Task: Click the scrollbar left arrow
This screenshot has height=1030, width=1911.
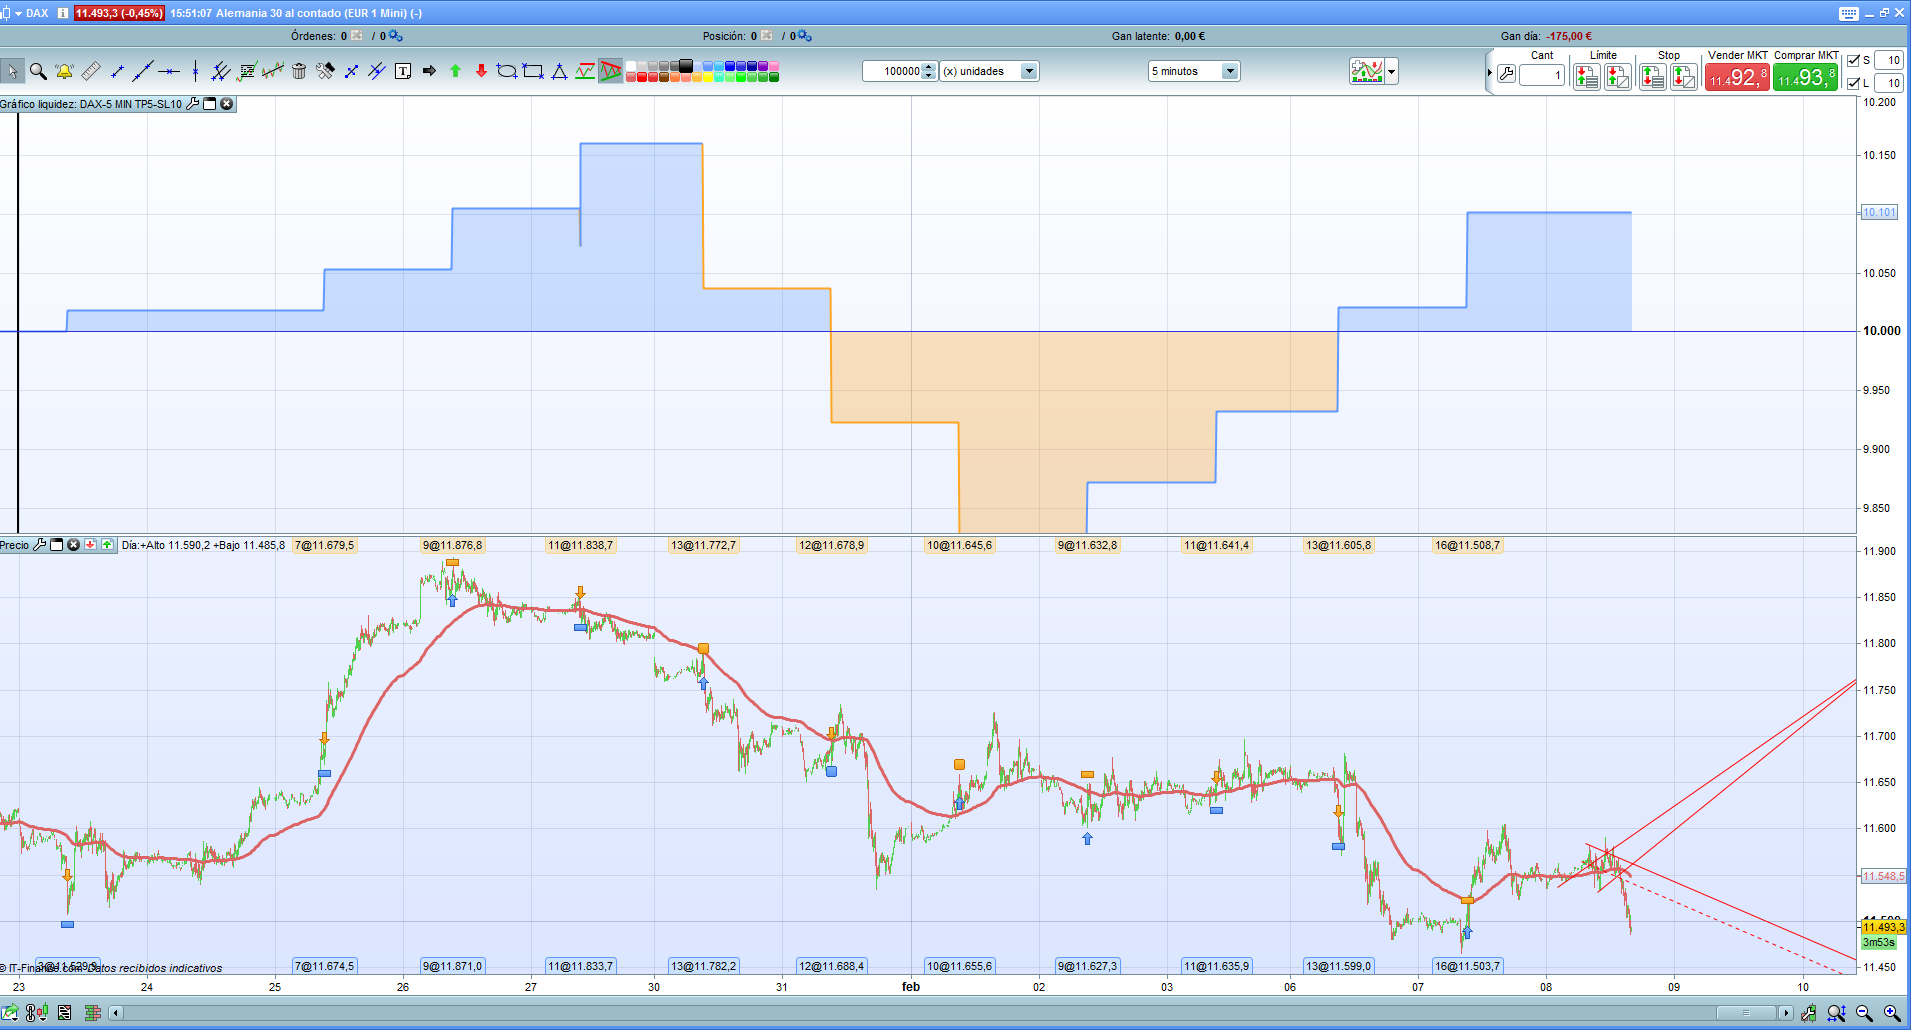Action: 116,1013
